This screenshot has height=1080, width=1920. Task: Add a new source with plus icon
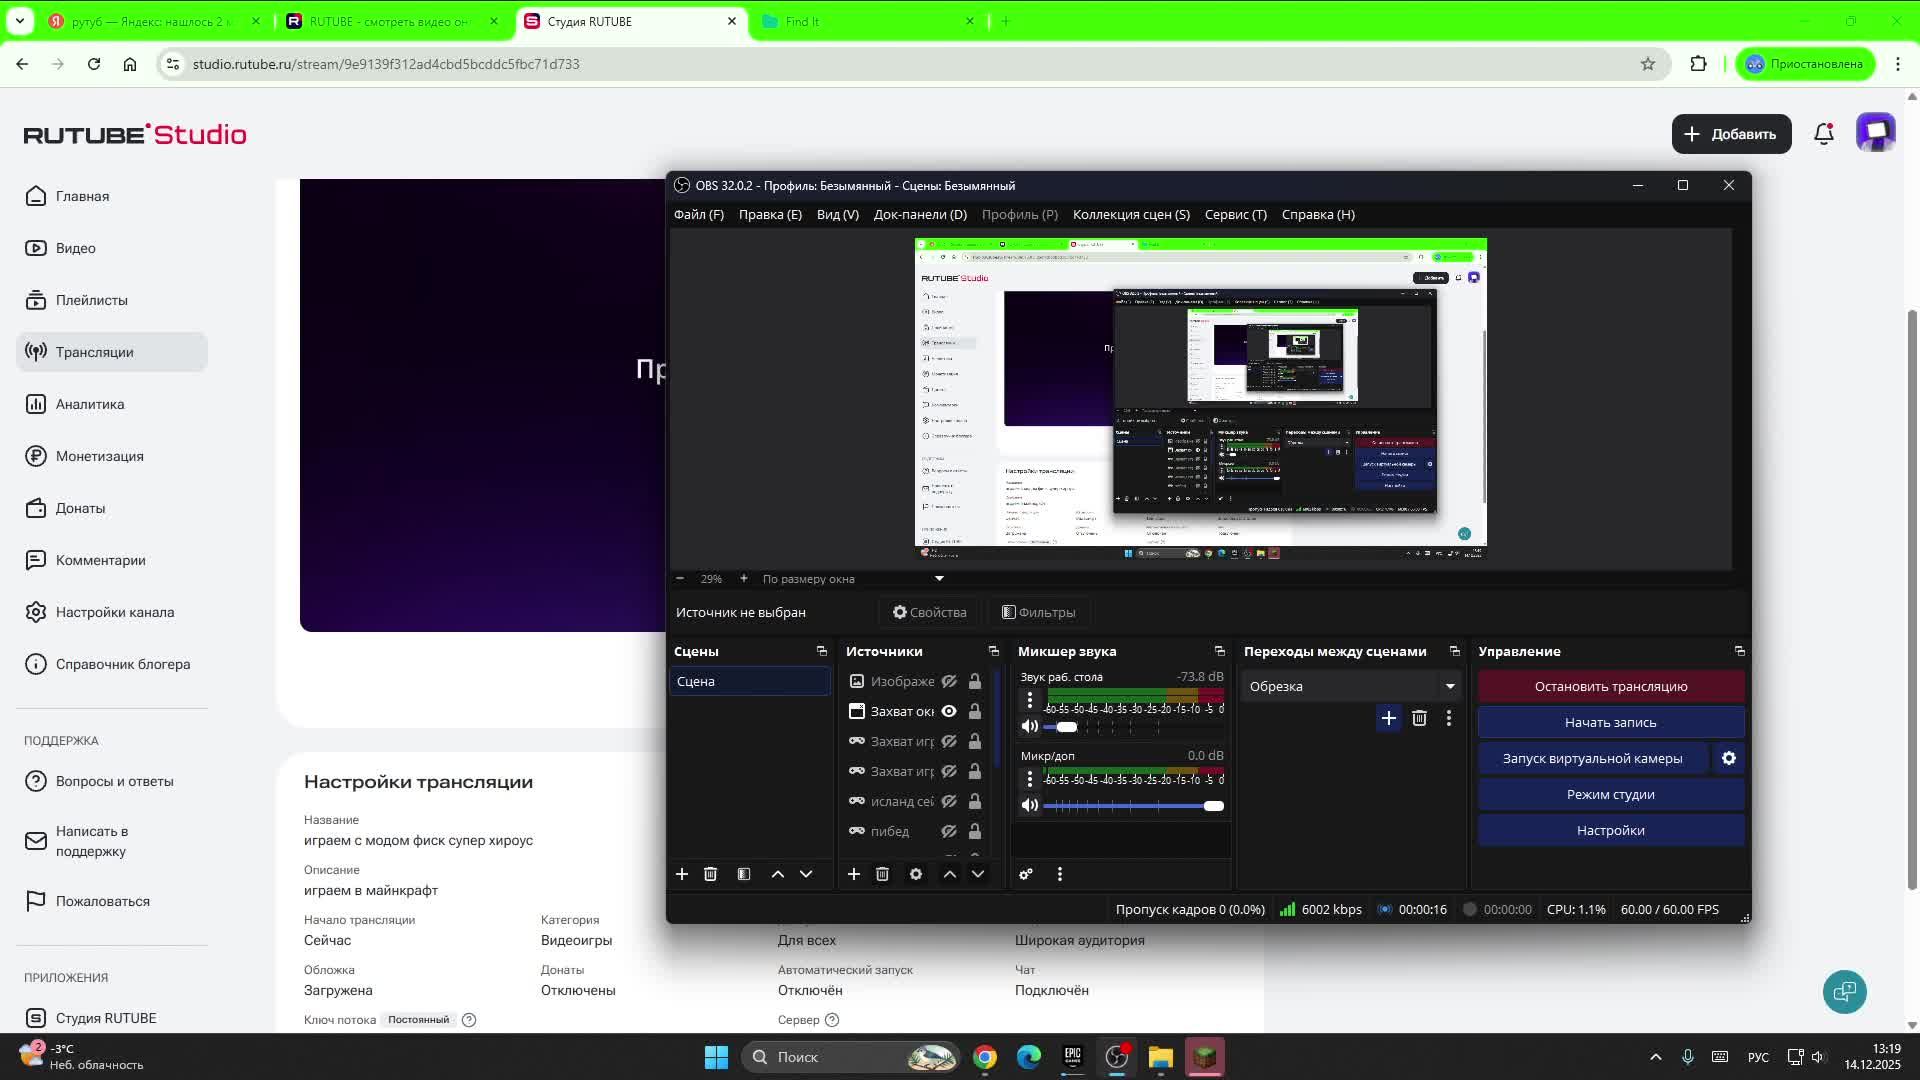click(853, 874)
